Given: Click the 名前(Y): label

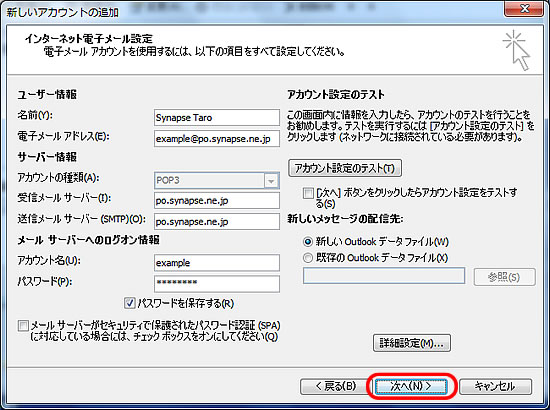Looking at the screenshot, I should [x=35, y=115].
